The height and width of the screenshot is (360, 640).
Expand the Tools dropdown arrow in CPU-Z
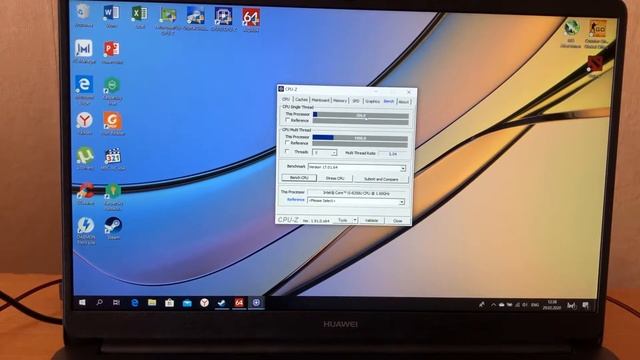(355, 220)
